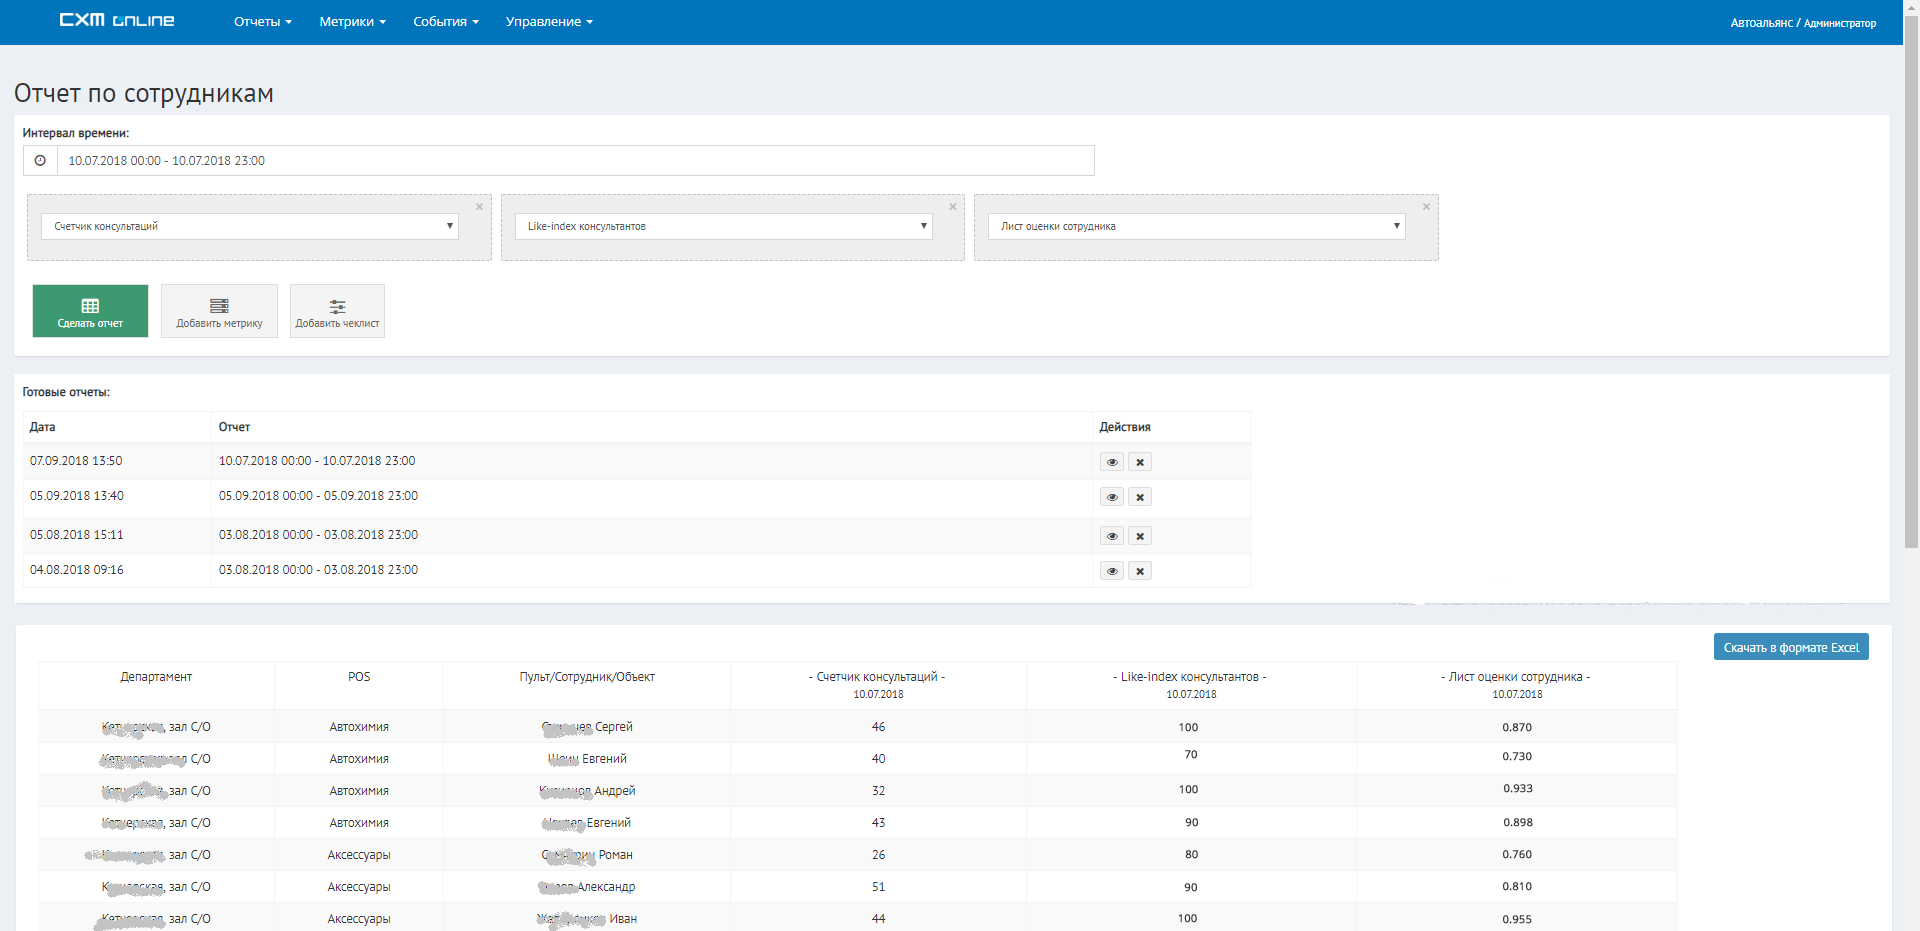Screen dimensions: 1920x931
Task: Click the green Сделать отчет button
Action: pos(90,311)
